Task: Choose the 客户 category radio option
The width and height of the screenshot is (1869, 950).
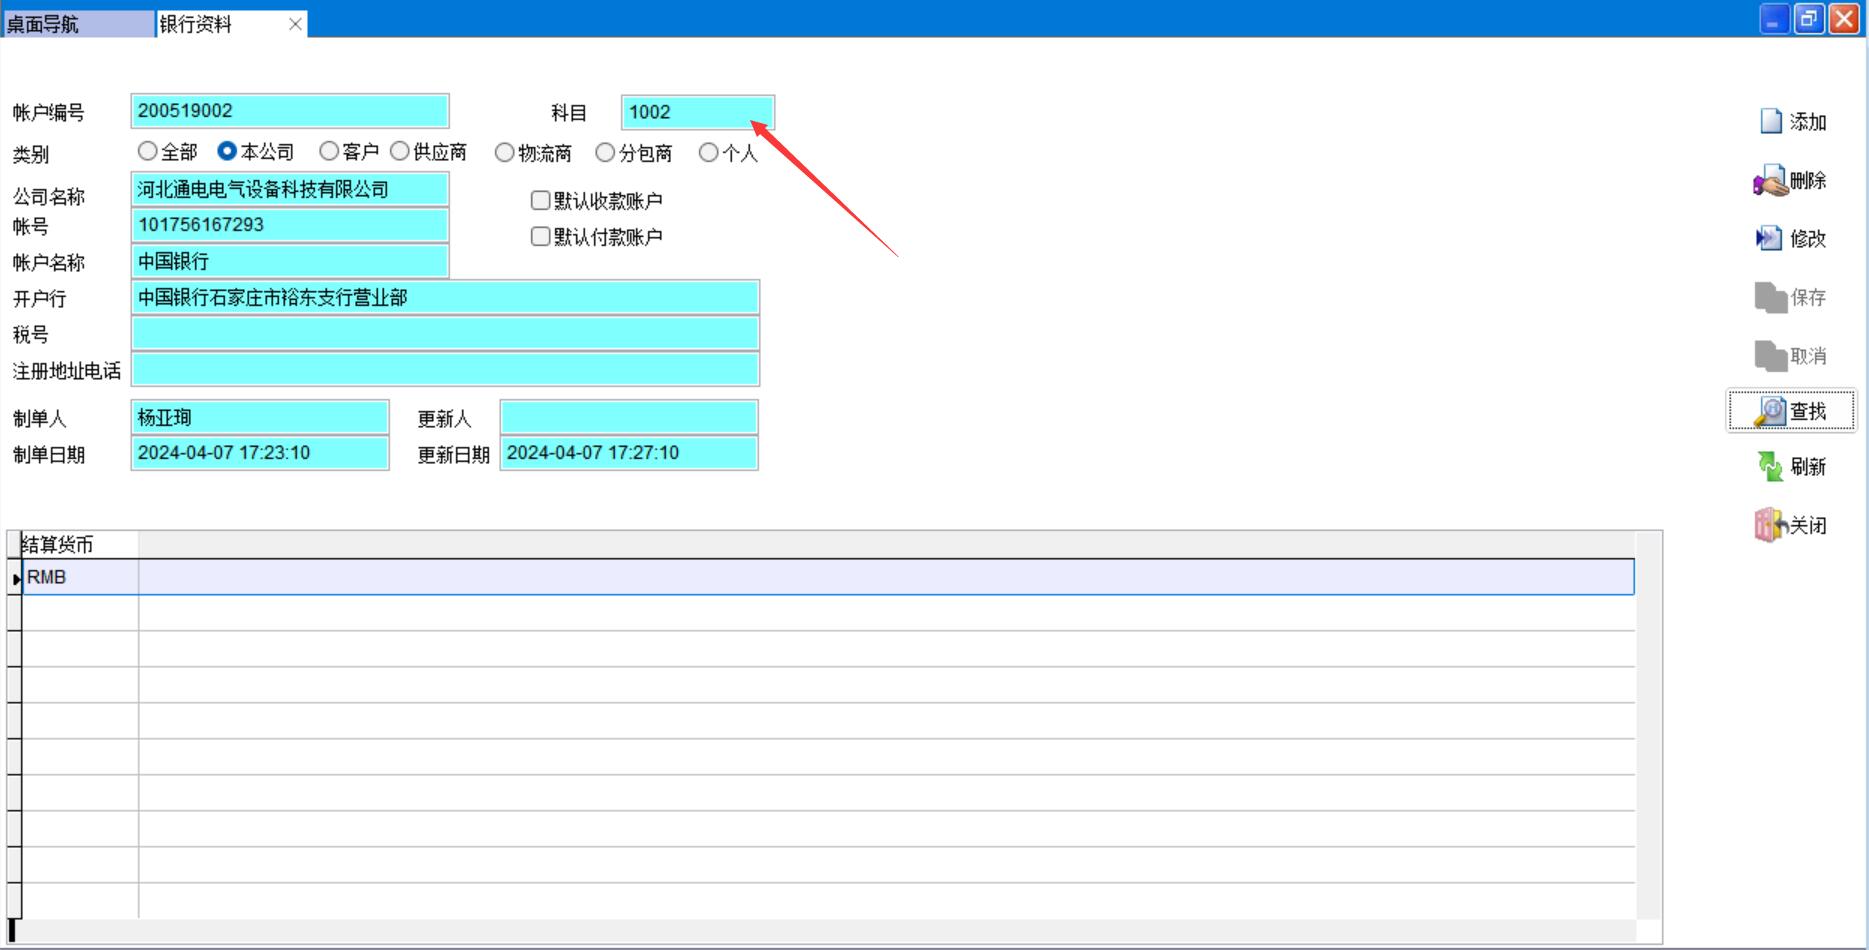Action: (329, 151)
